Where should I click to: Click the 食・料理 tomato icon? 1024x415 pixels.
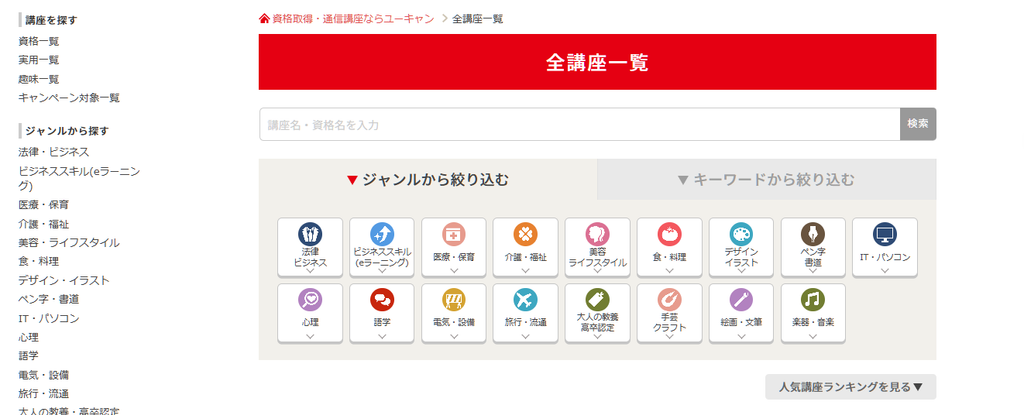coord(669,234)
